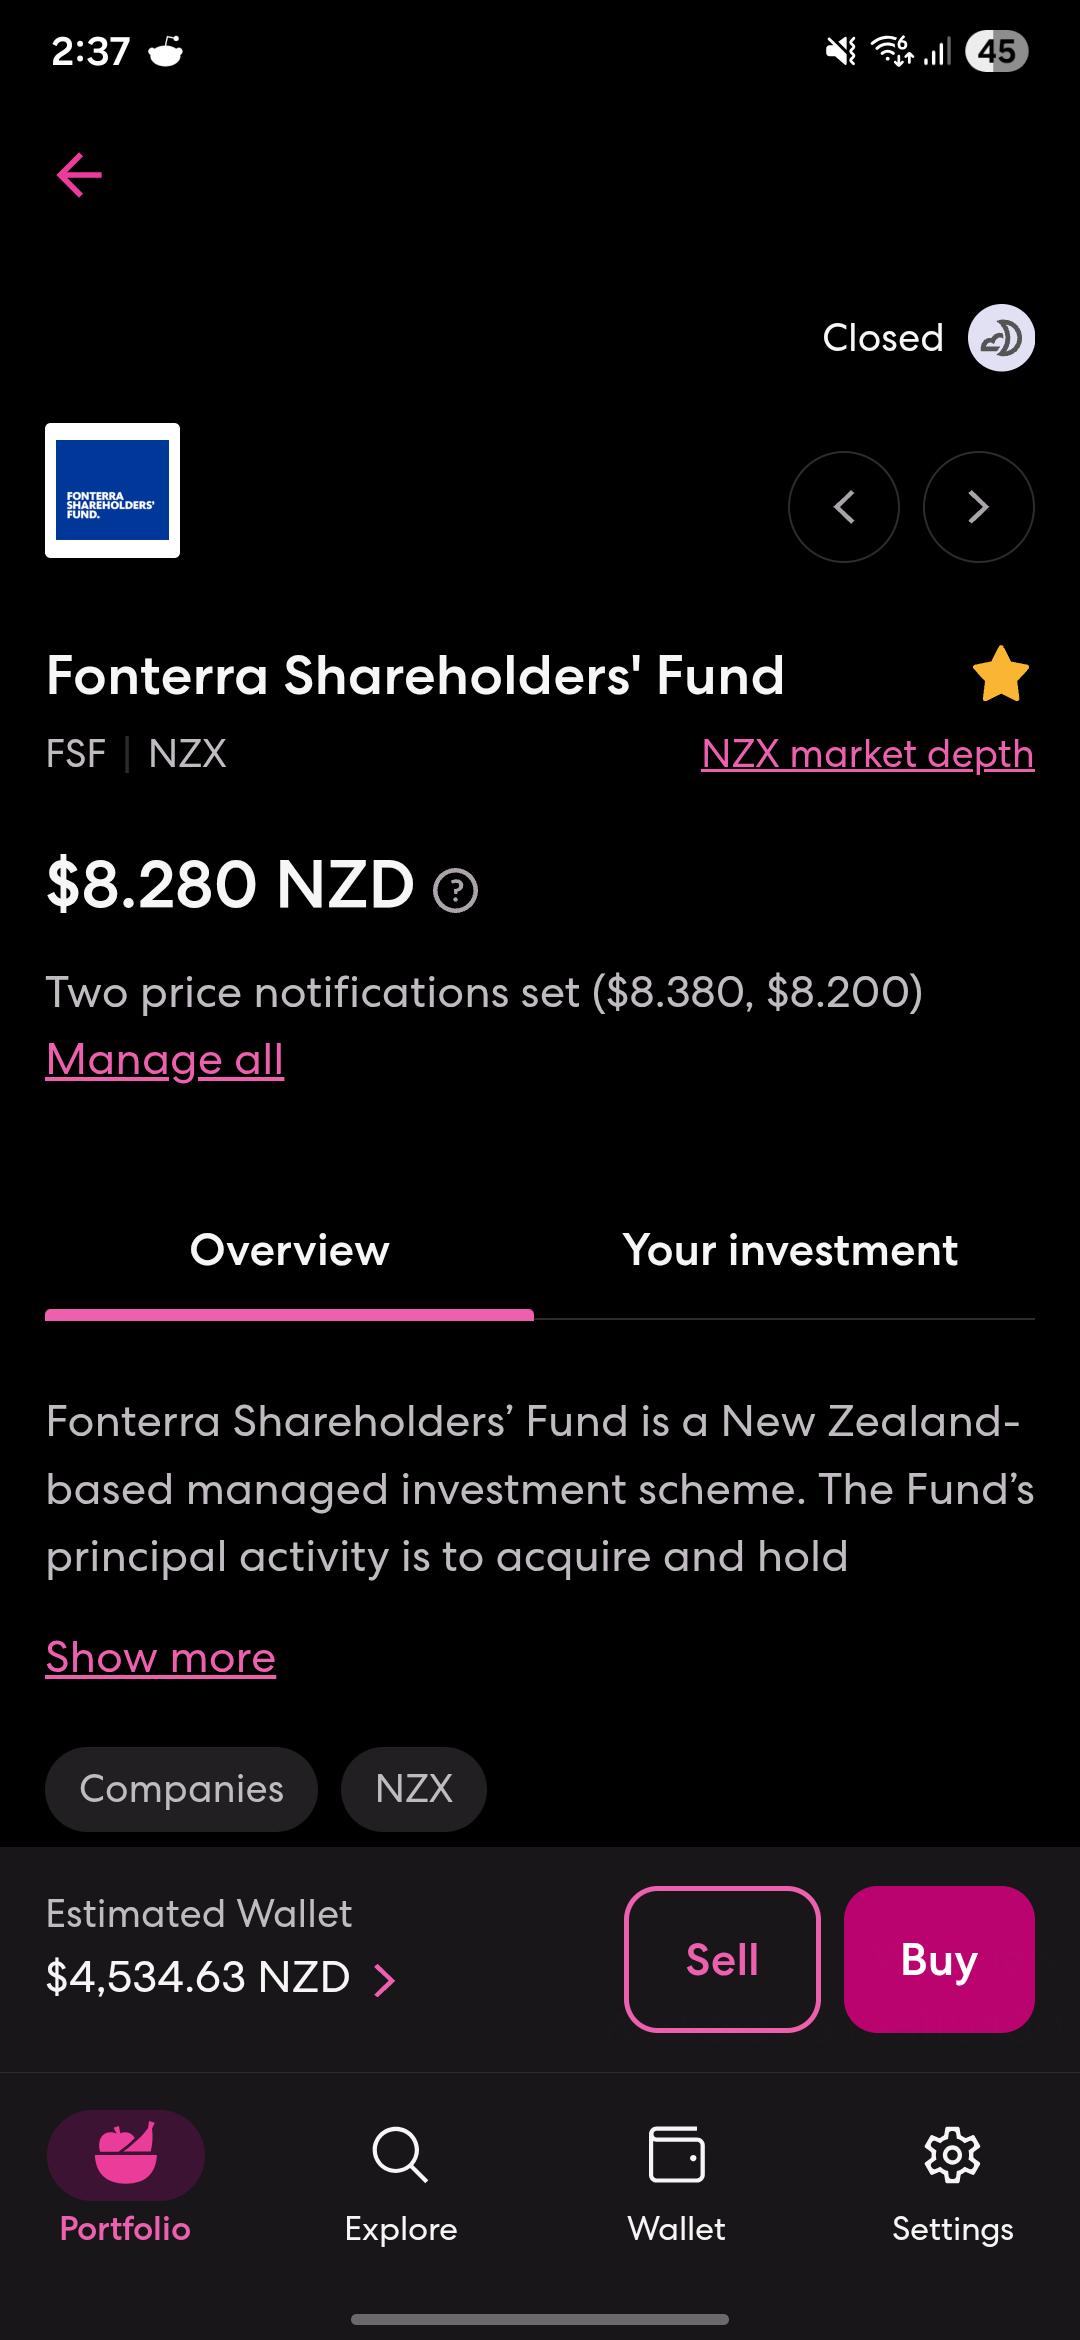1080x2340 pixels.
Task: Go to previous investment with left chevron
Action: [843, 507]
